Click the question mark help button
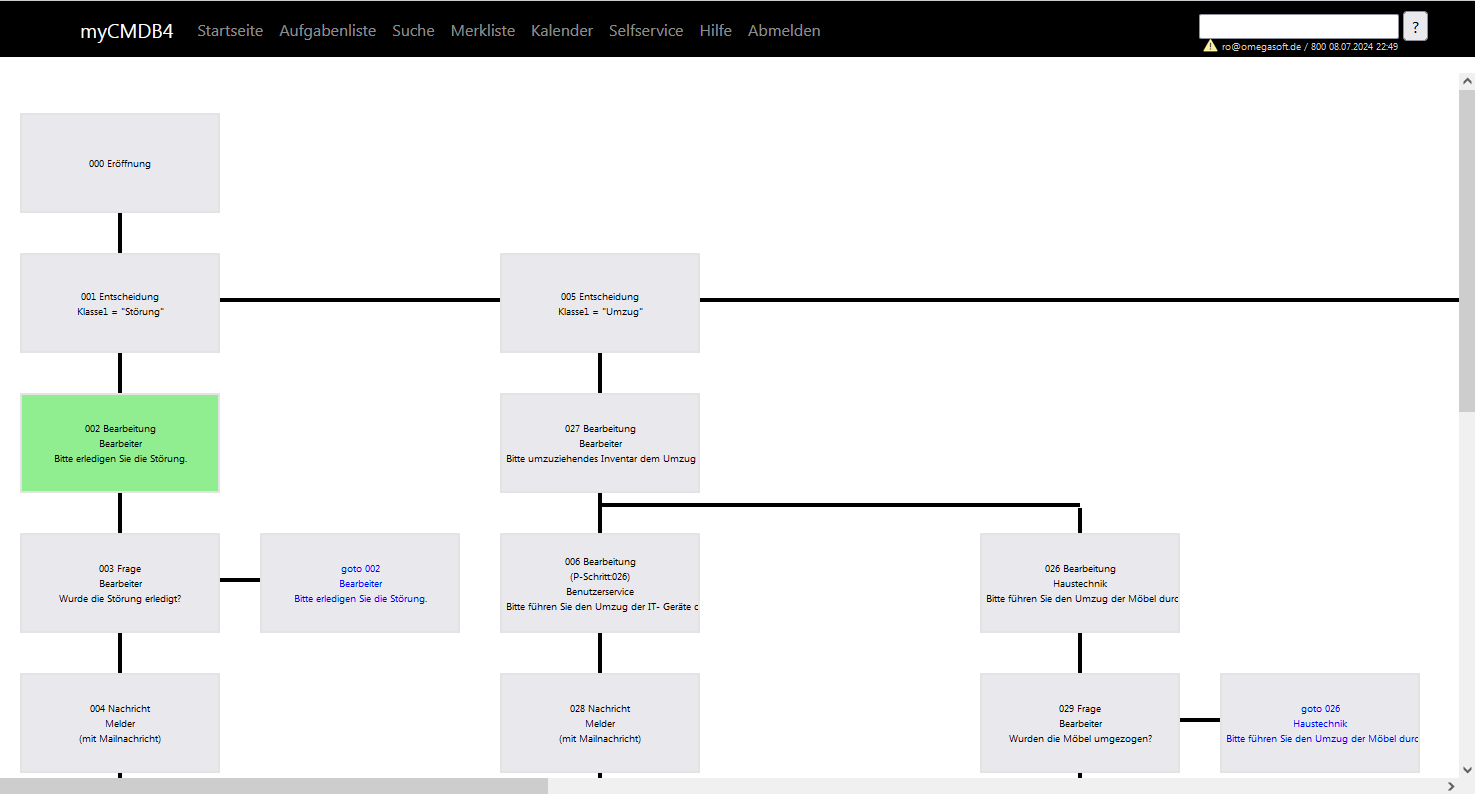The width and height of the screenshot is (1475, 794). (1415, 26)
